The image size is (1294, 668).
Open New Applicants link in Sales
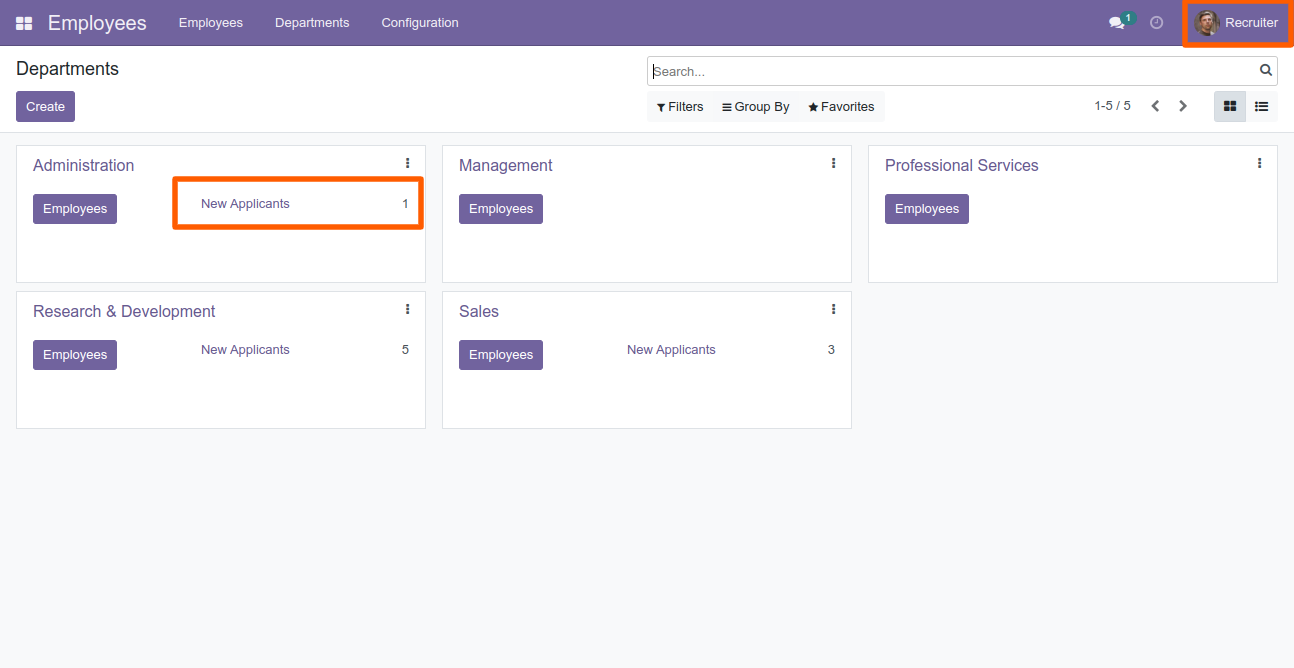[671, 350]
